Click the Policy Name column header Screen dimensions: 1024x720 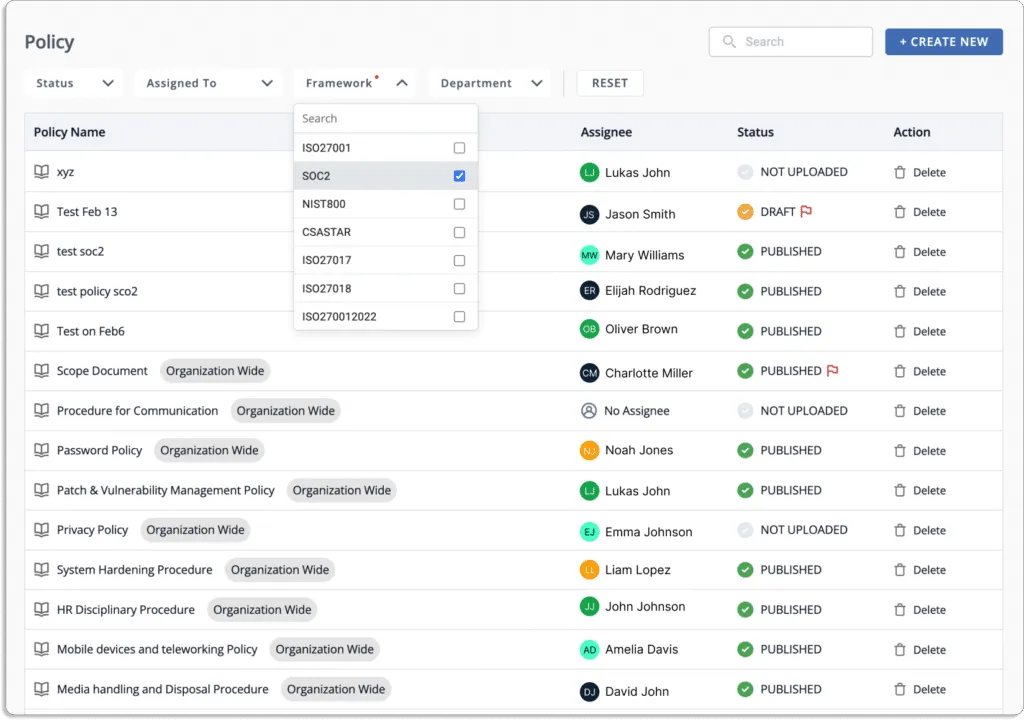(69, 132)
